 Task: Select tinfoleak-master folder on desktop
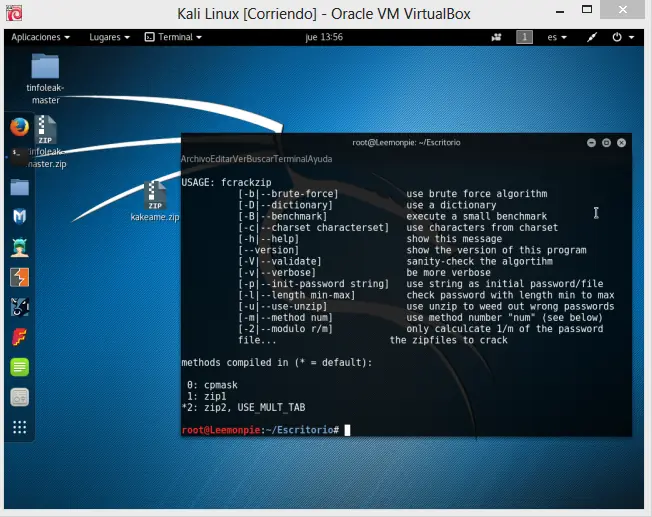click(45, 79)
